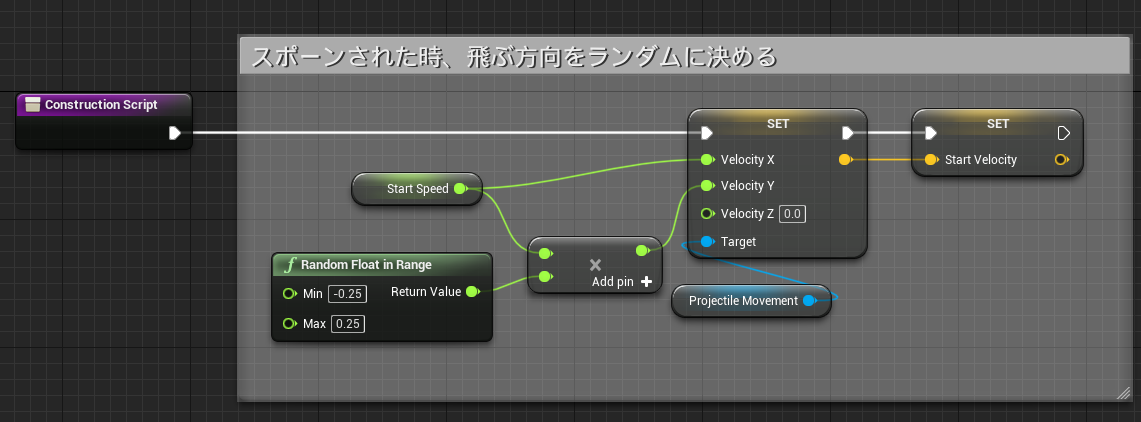Click the Max input pin
The height and width of the screenshot is (422, 1141).
click(290, 324)
